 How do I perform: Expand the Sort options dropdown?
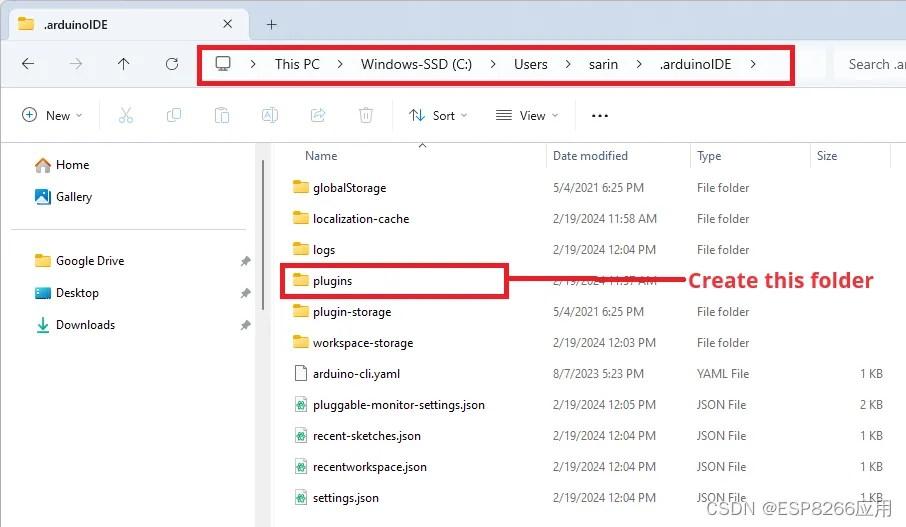[x=438, y=116]
